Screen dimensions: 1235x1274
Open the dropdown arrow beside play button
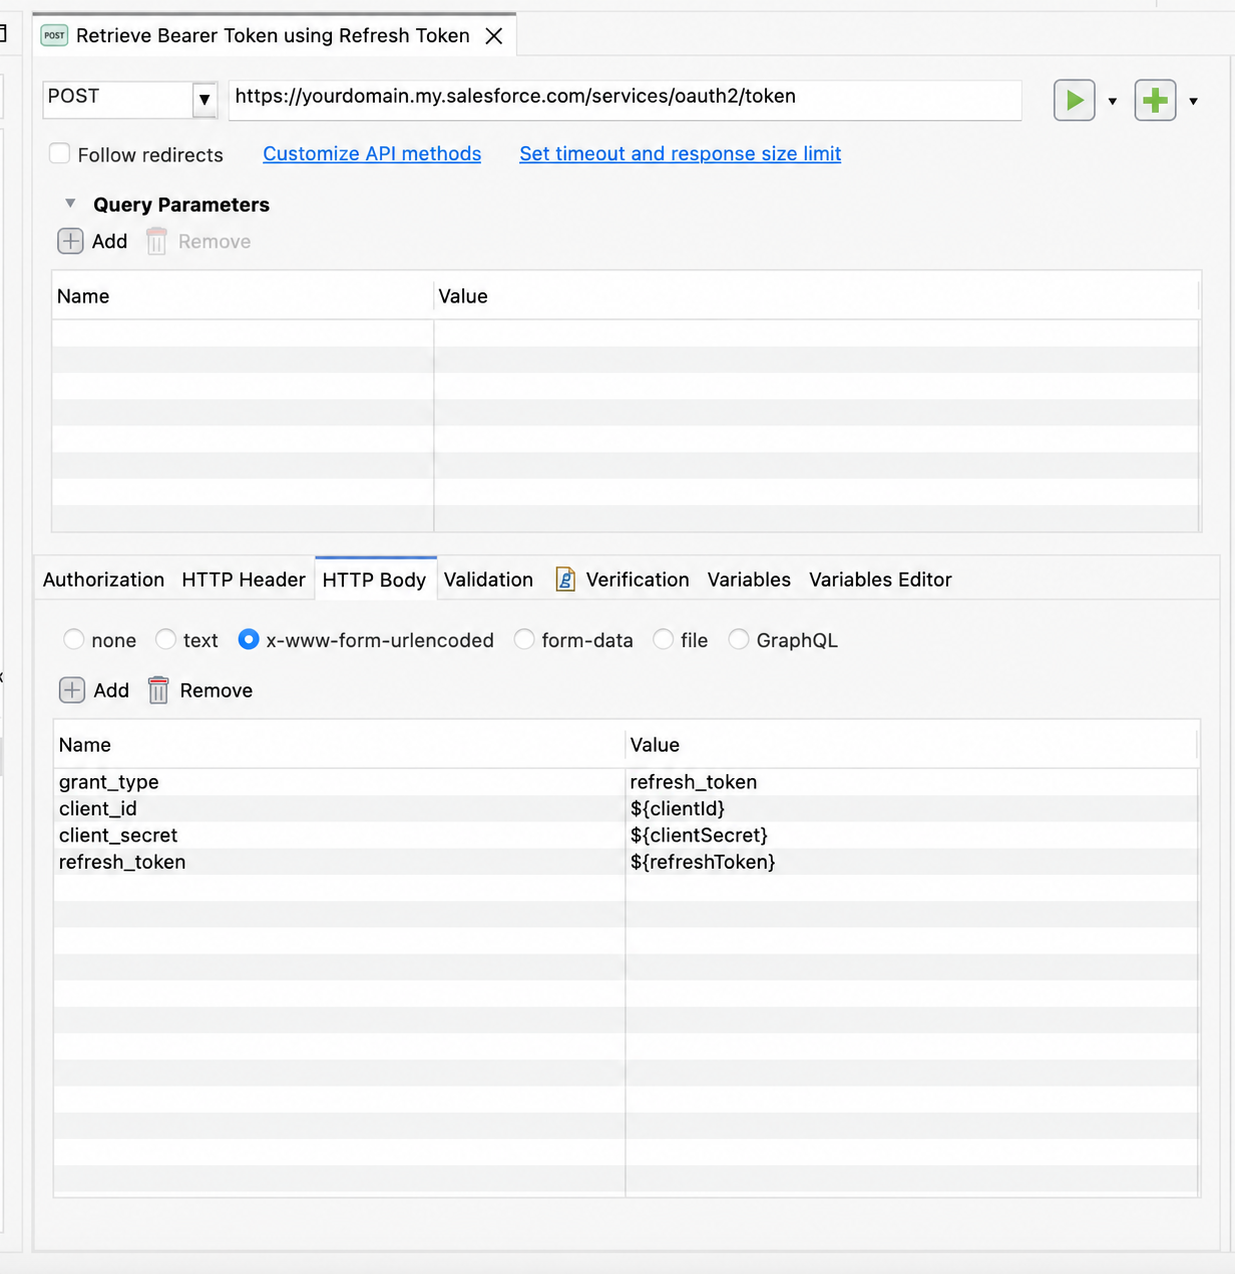coord(1112,101)
